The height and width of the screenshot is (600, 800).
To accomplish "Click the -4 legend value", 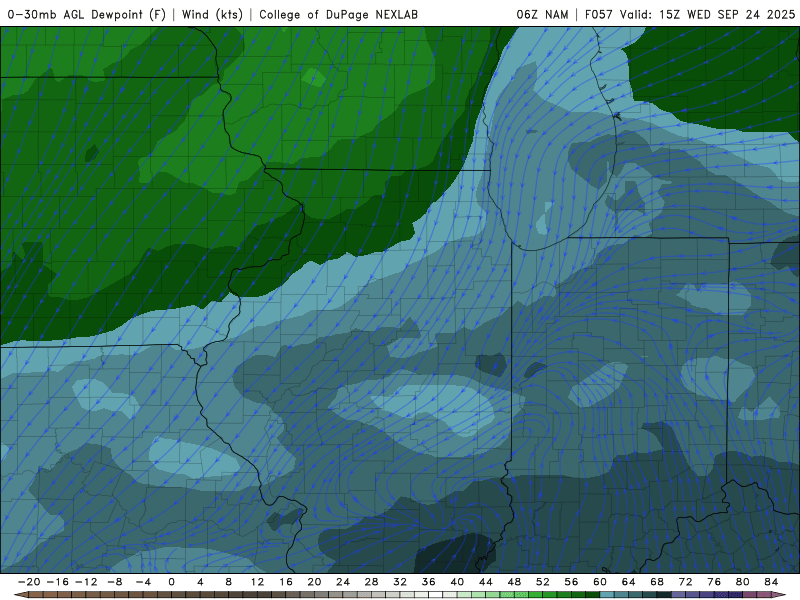I will click(x=143, y=582).
